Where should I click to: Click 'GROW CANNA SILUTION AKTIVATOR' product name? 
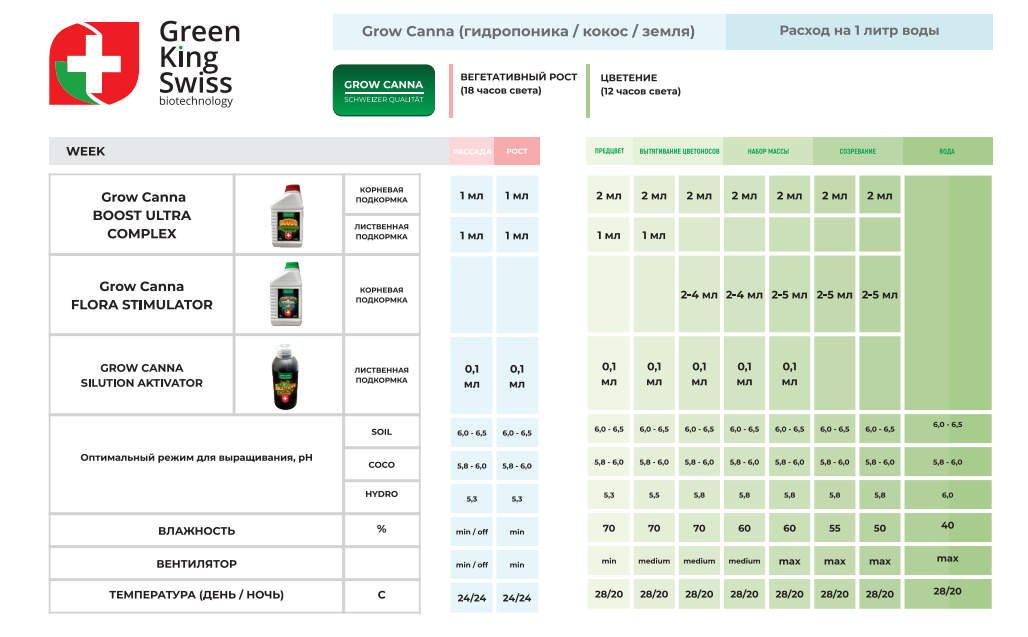coord(142,376)
